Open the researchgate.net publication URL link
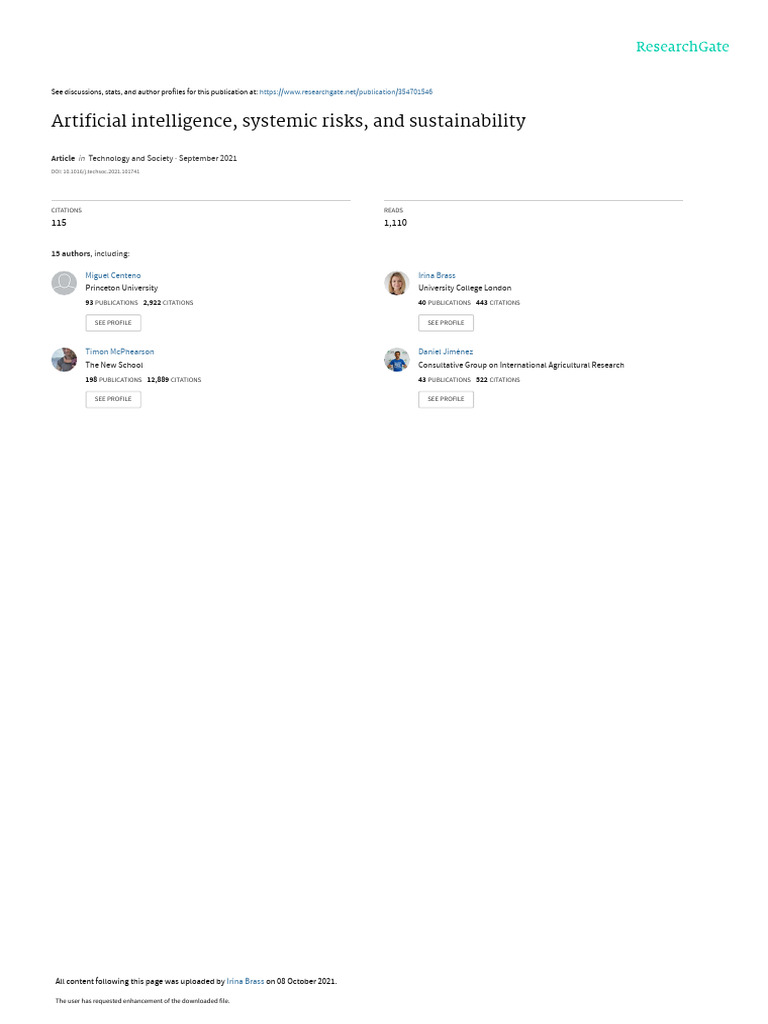This screenshot has height=1024, width=768. 346,92
